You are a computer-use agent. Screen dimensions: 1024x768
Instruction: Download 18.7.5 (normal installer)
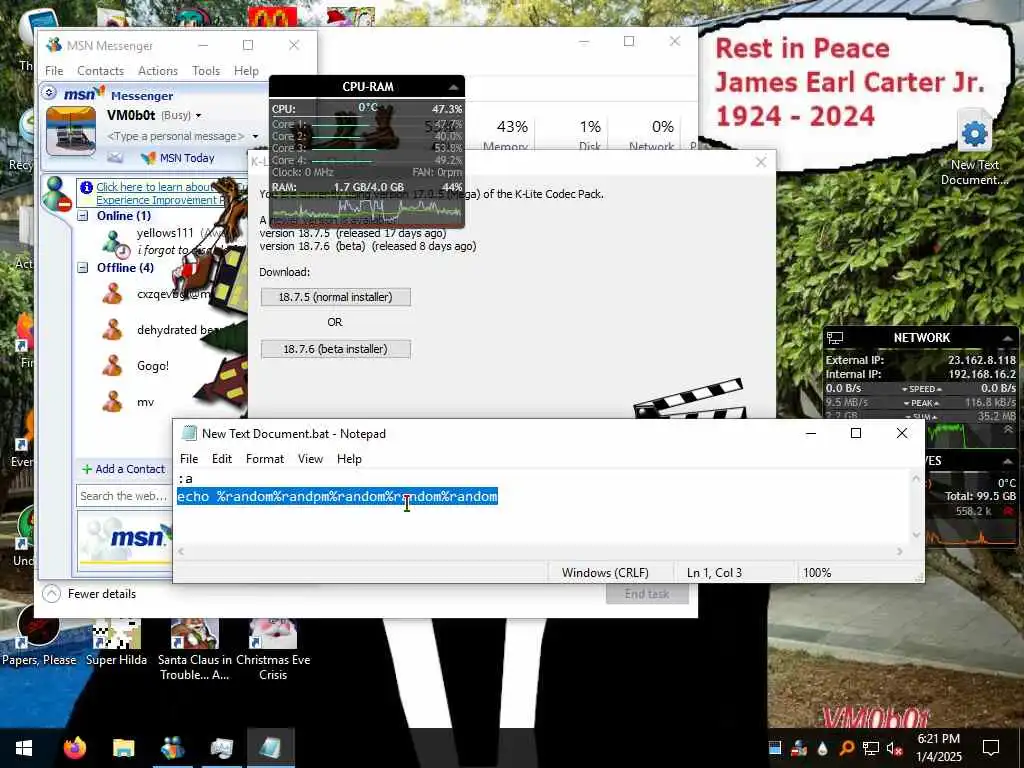[336, 297]
